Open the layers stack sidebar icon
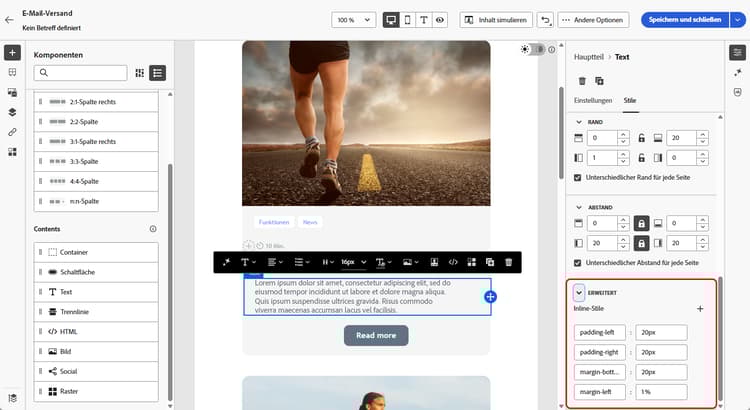This screenshot has width=750, height=410. coord(12,112)
